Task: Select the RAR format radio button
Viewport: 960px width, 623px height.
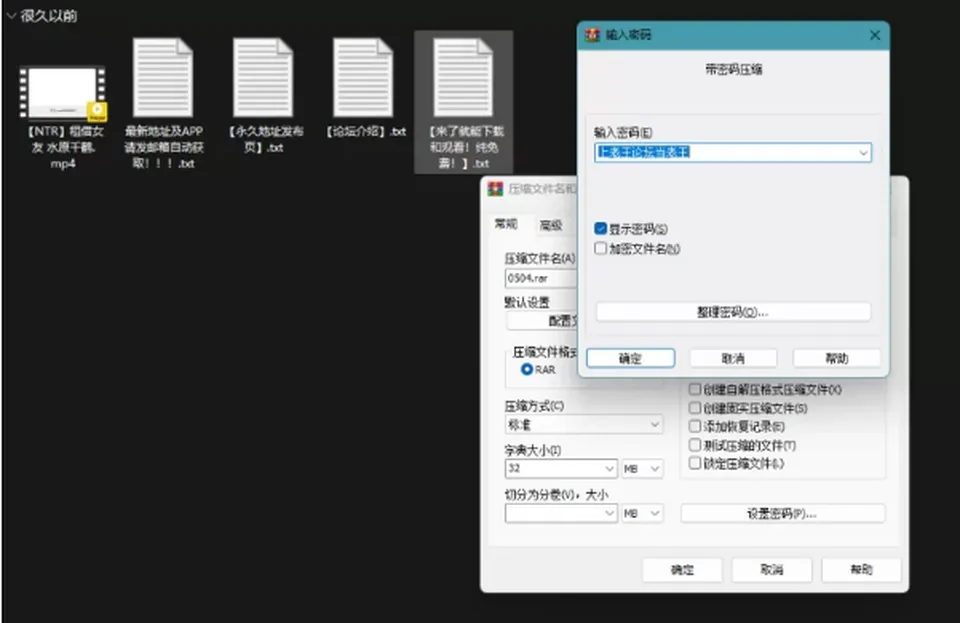Action: tap(527, 370)
